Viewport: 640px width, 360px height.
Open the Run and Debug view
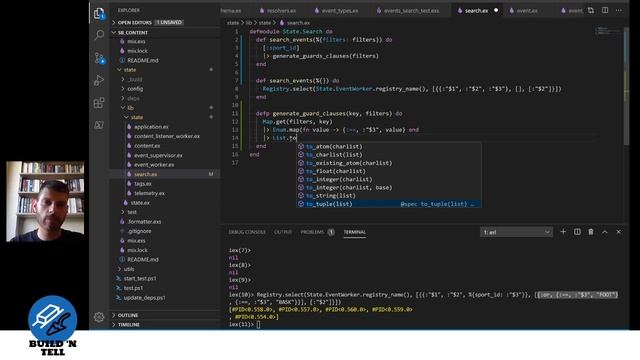(x=99, y=80)
